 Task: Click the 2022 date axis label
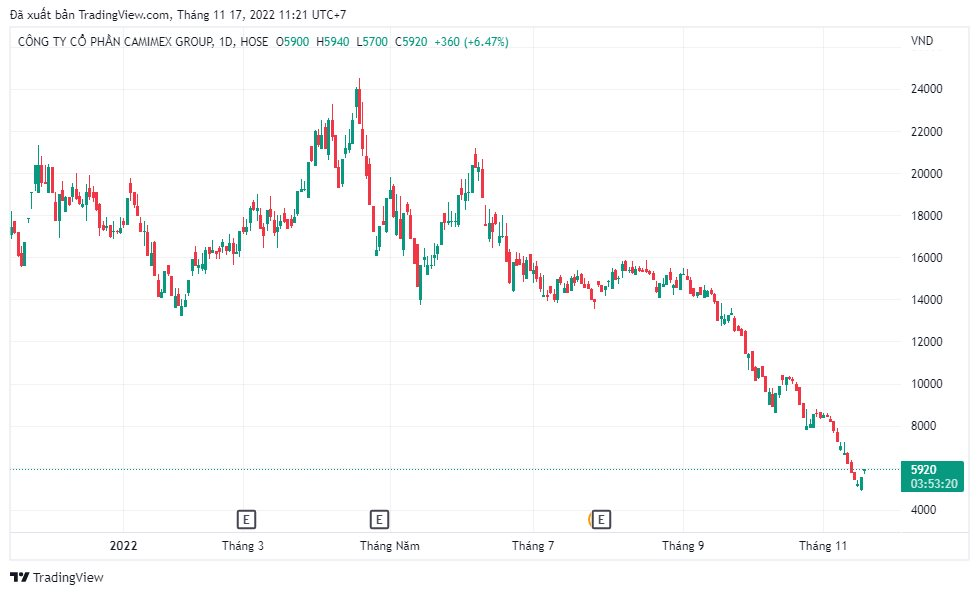coord(123,546)
